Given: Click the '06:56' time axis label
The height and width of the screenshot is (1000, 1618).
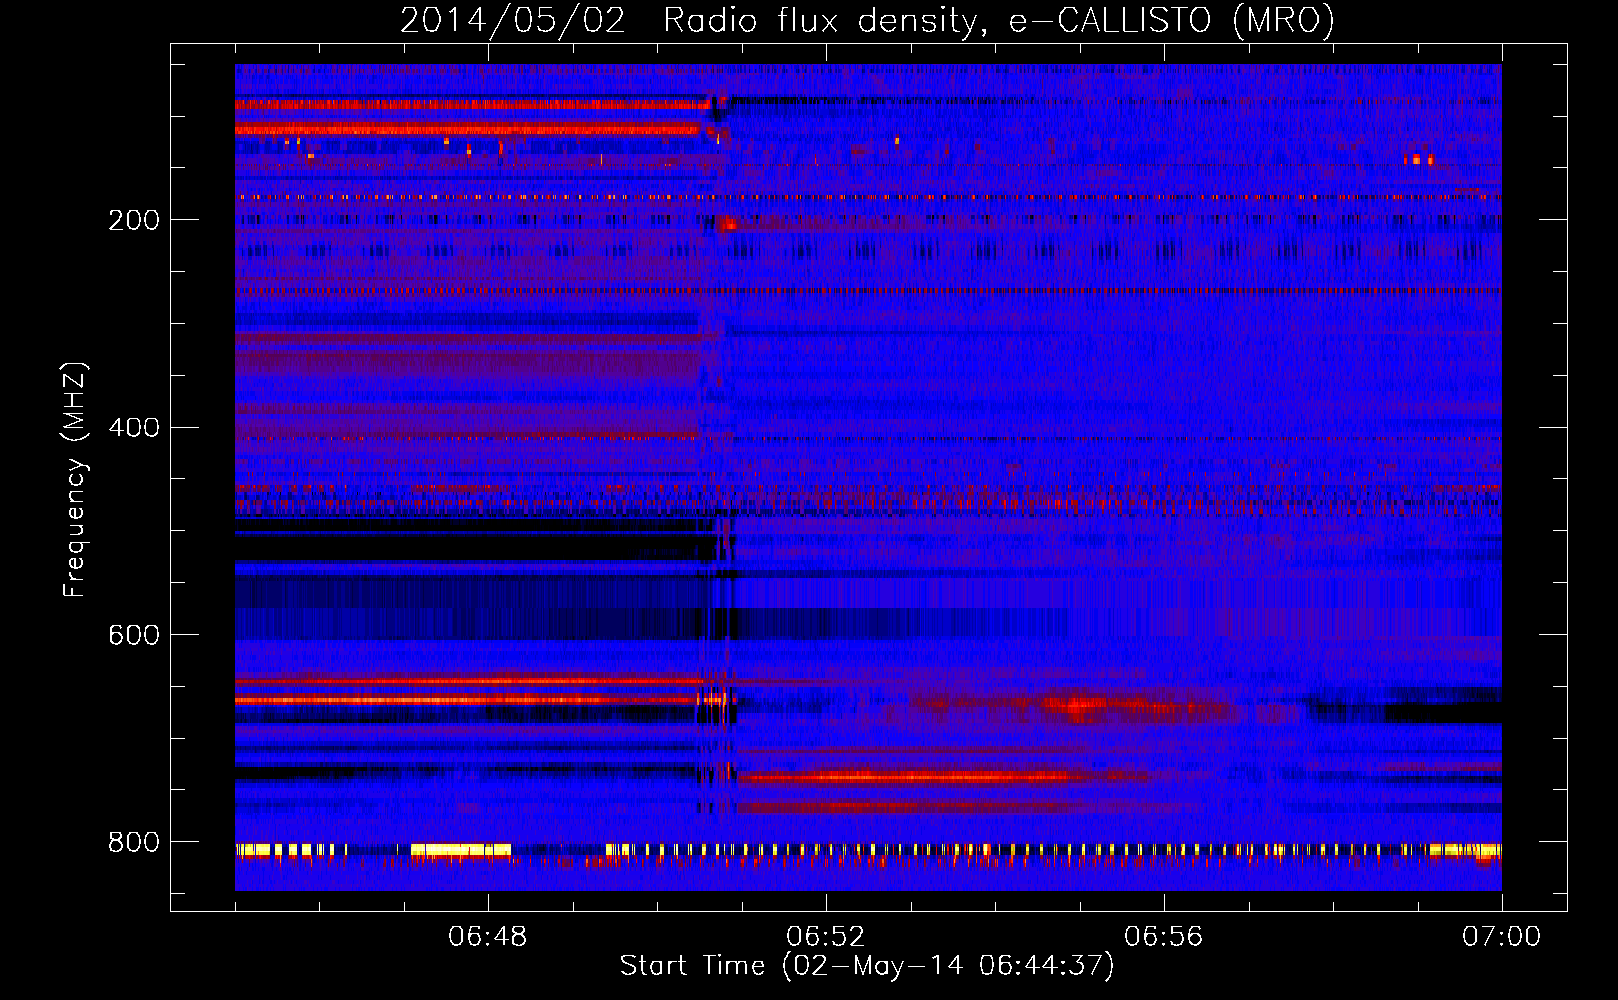Looking at the screenshot, I should tap(1164, 937).
